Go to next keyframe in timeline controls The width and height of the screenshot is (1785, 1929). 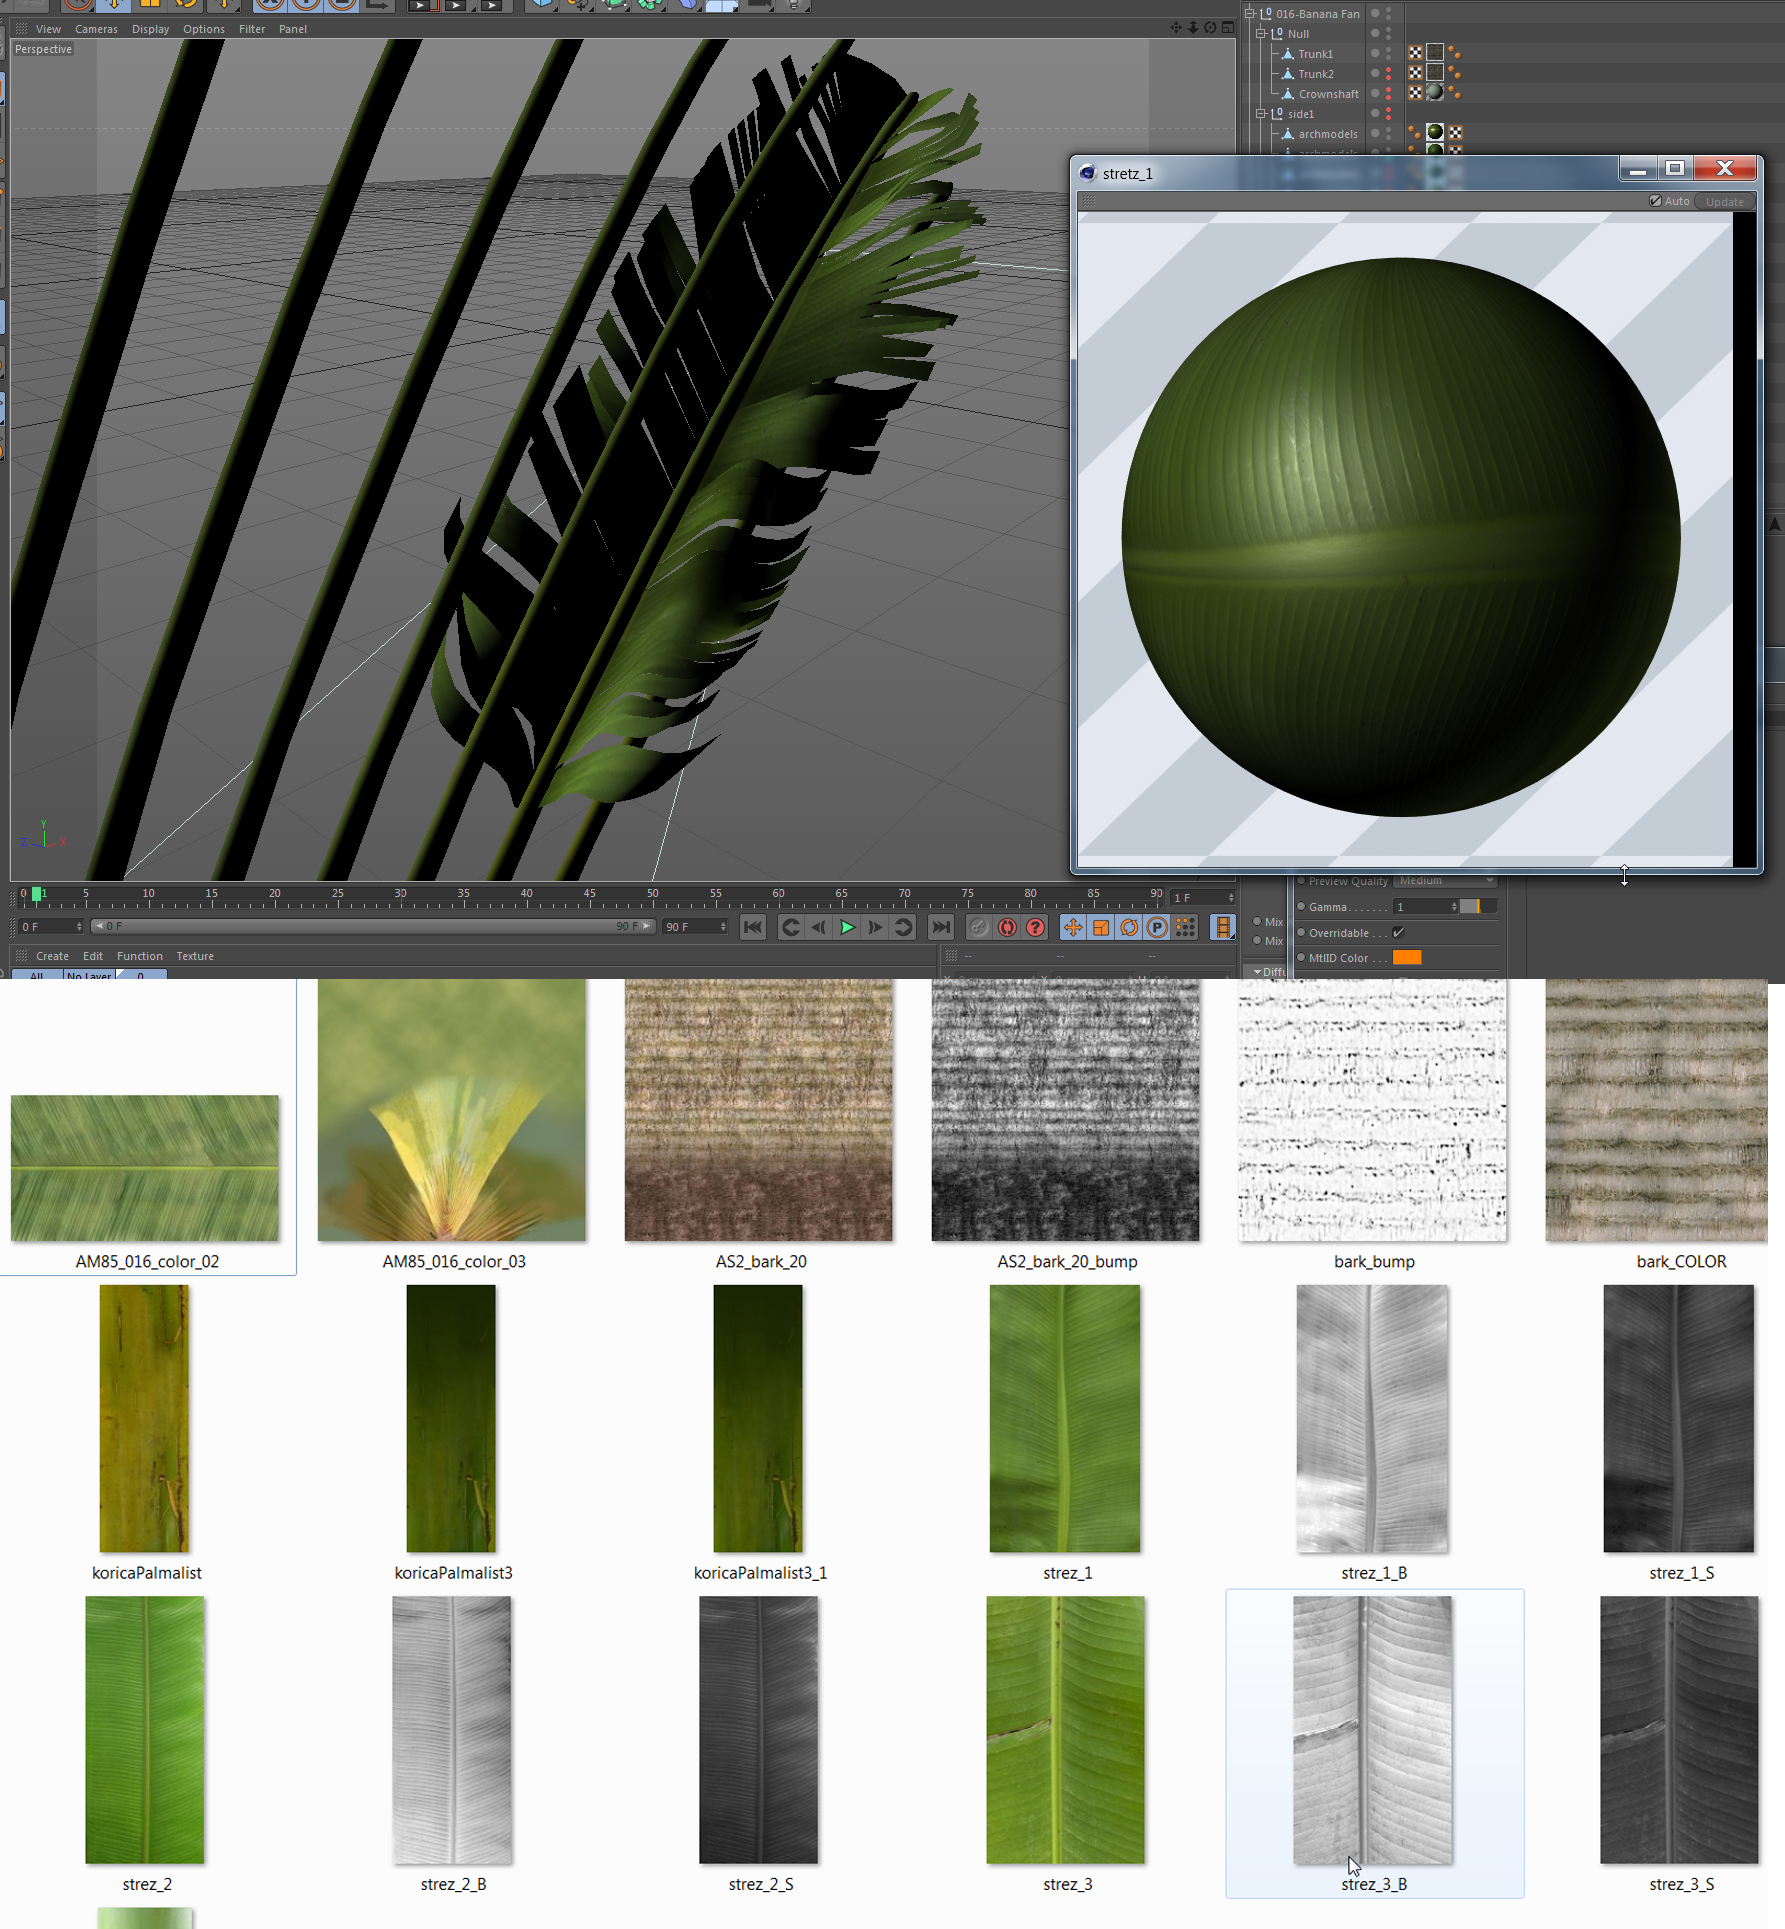[x=903, y=927]
